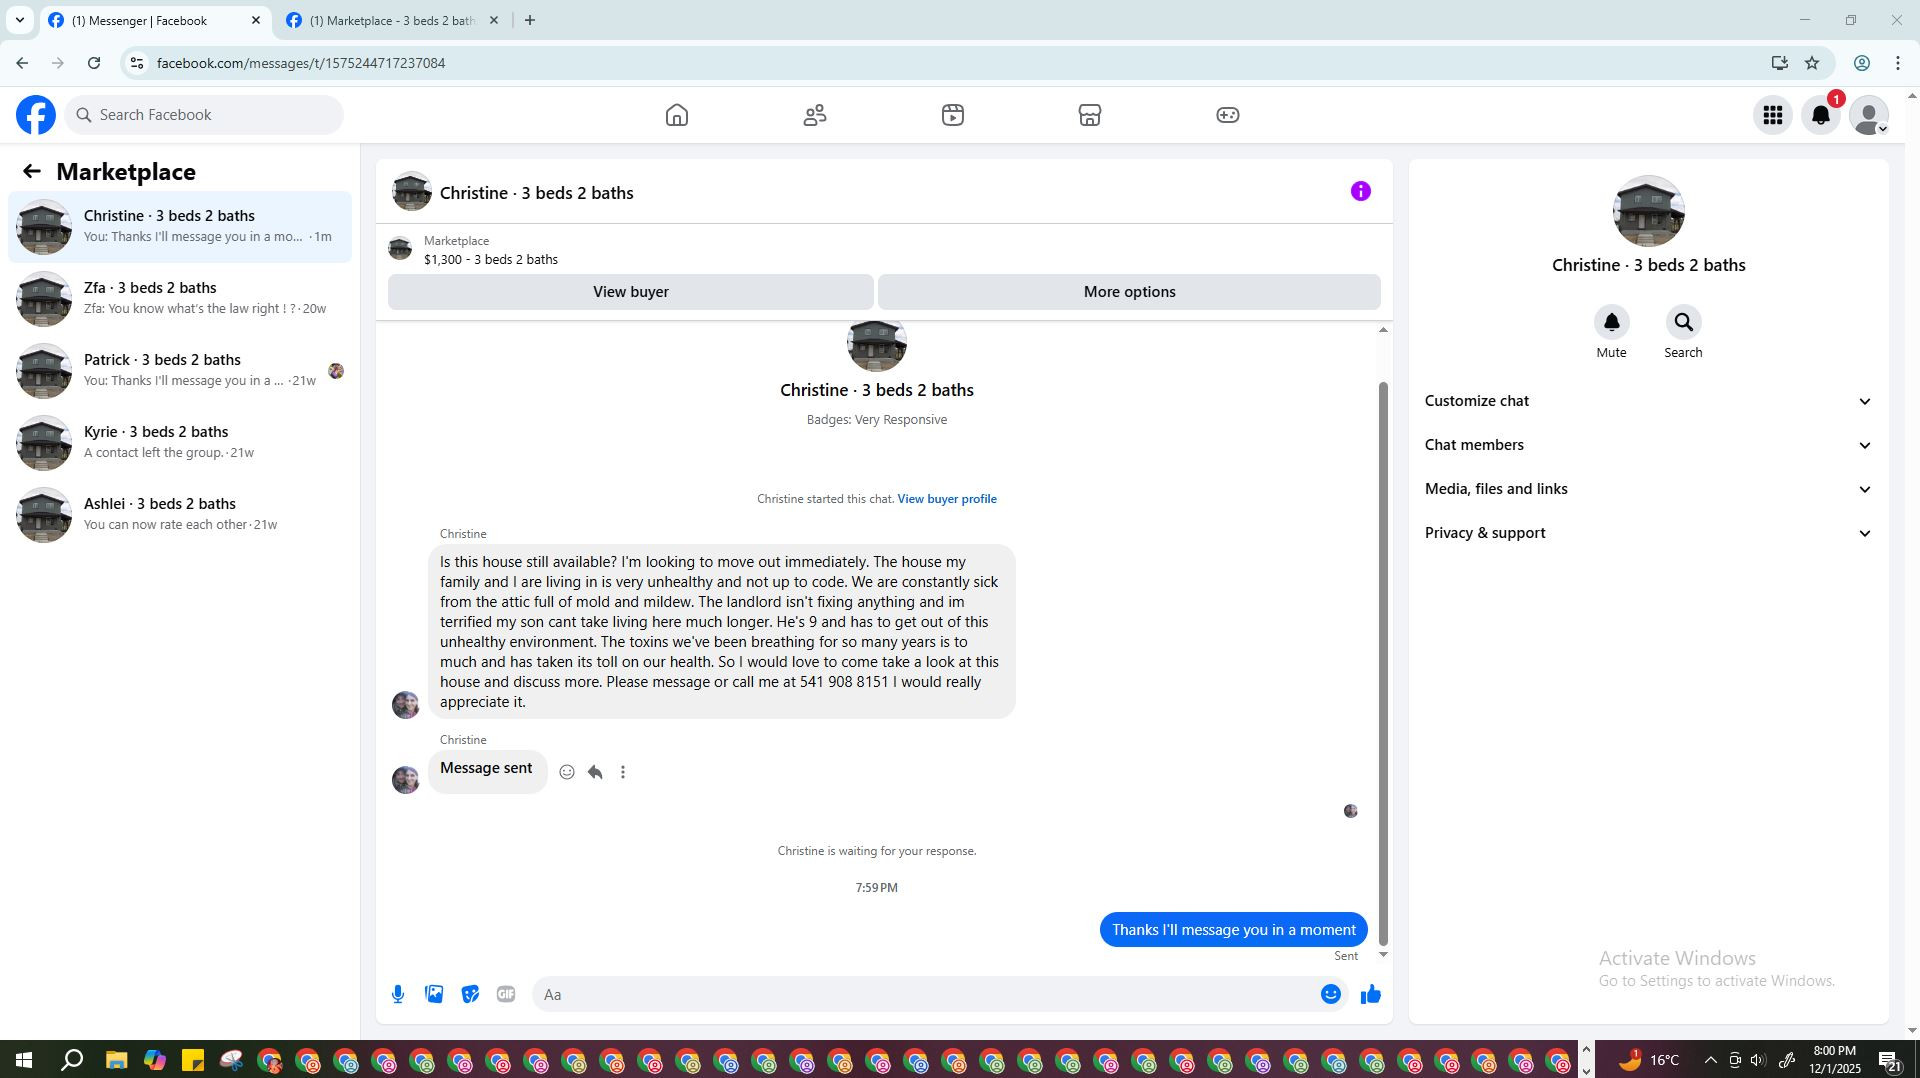Open a new browser tab

pos(530,20)
